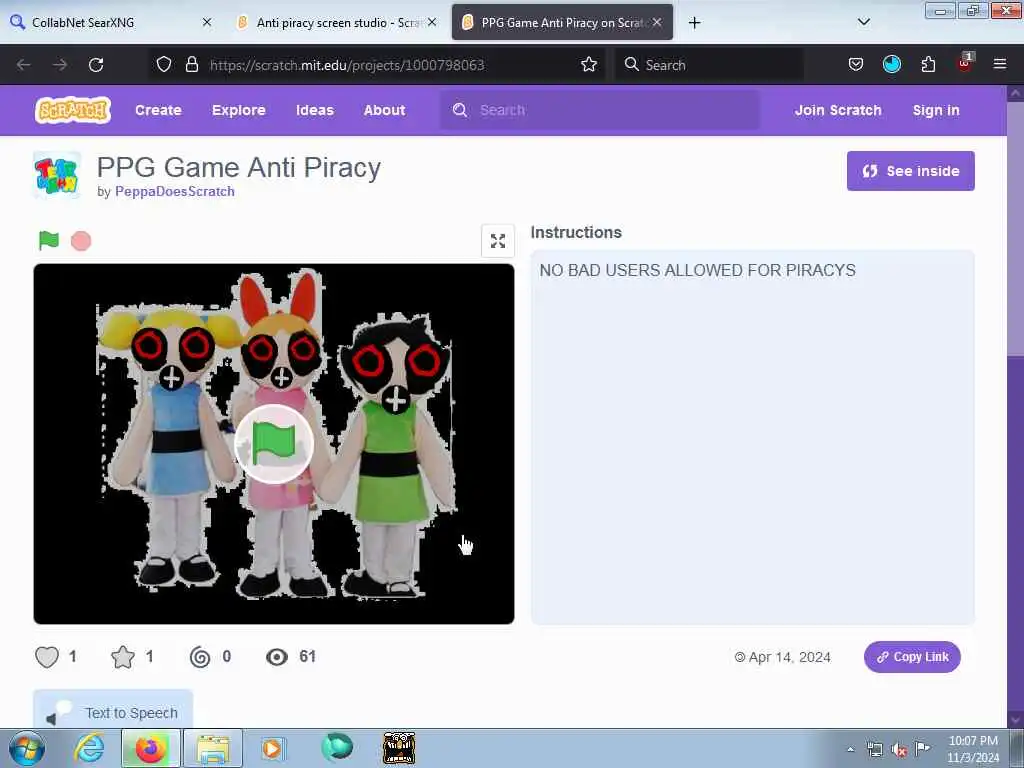Image resolution: width=1024 pixels, height=768 pixels.
Task: Open the Create menu item
Action: click(158, 110)
